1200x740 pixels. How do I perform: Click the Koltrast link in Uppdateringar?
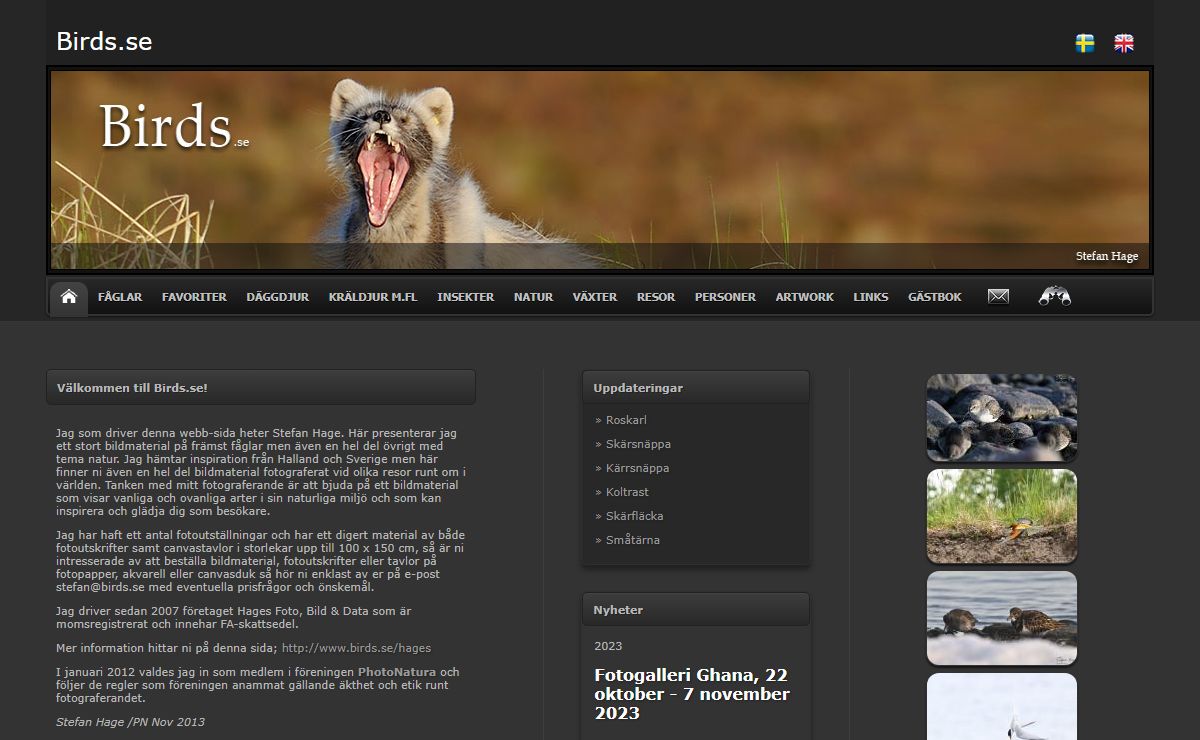[x=627, y=492]
